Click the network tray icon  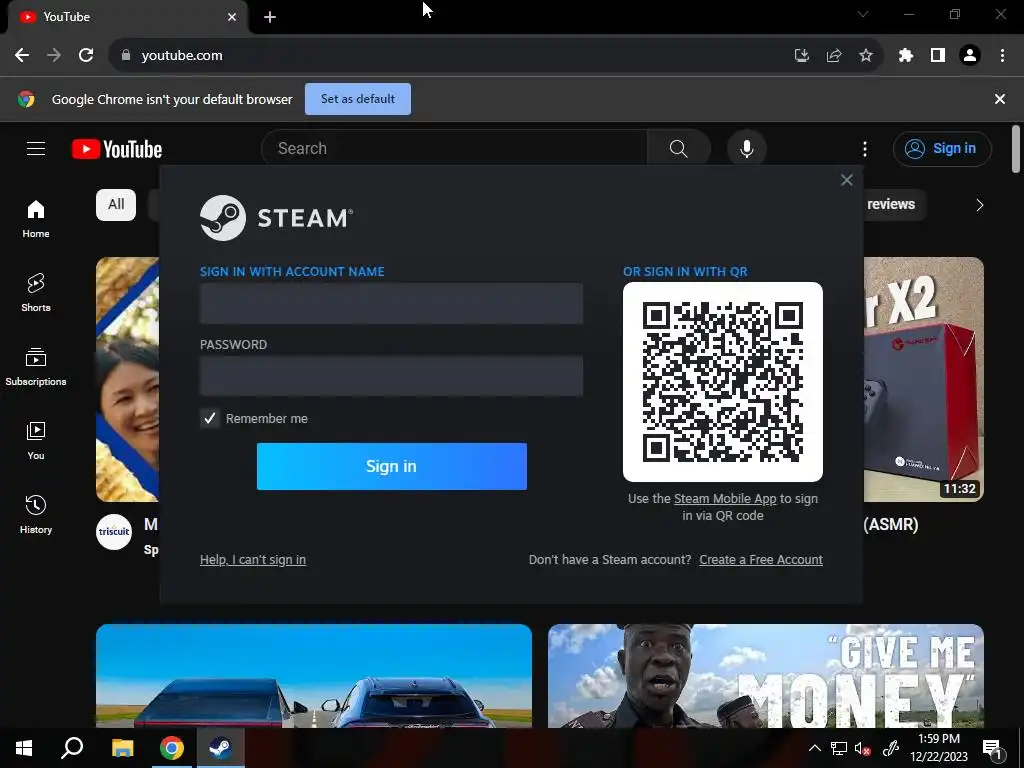839,748
